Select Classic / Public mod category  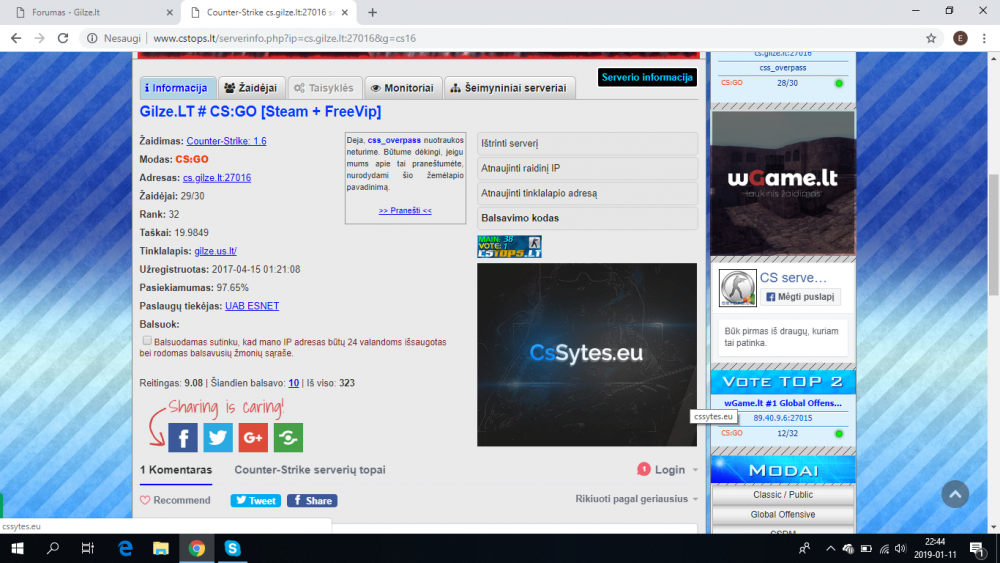[x=783, y=495]
